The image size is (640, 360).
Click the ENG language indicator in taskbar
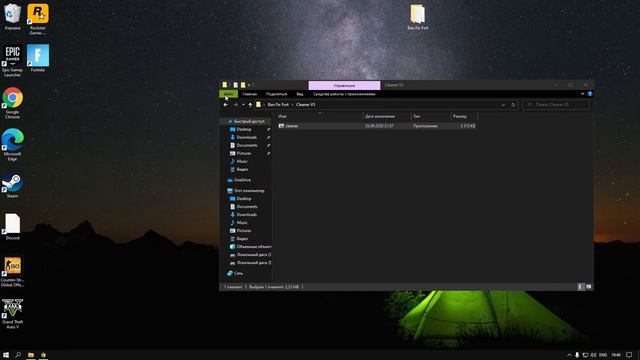603,355
